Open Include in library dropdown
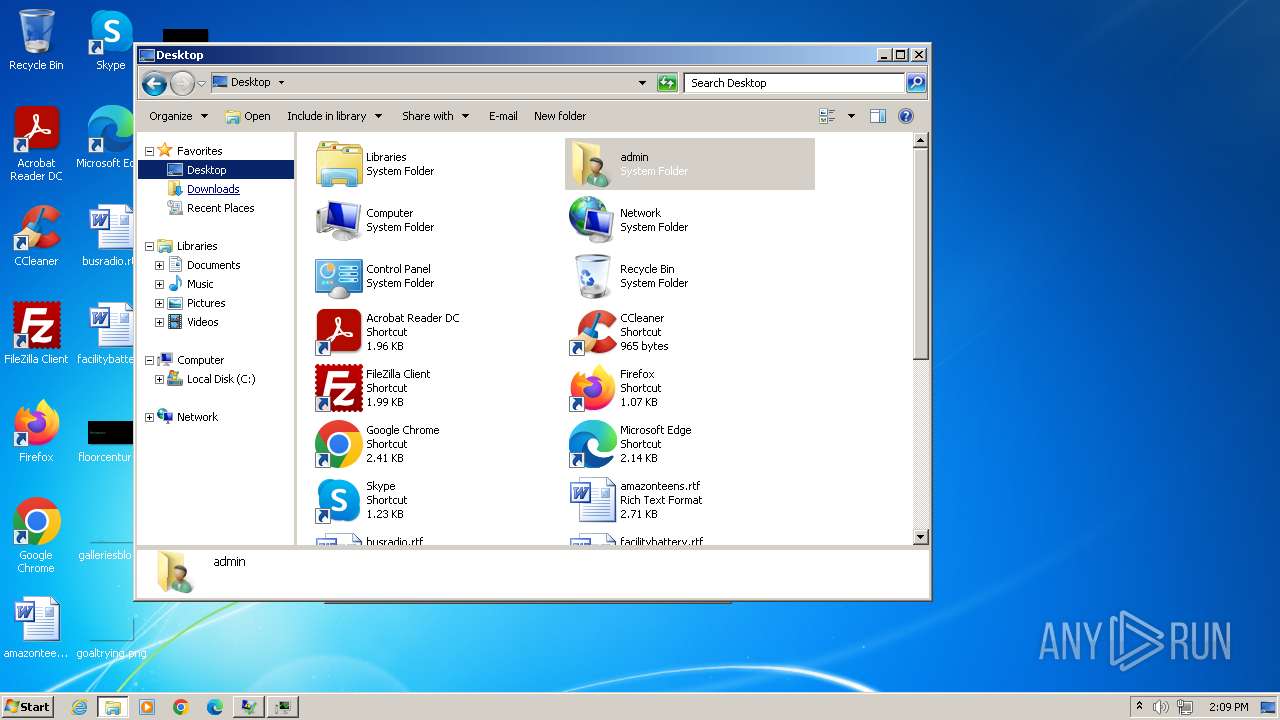This screenshot has width=1280, height=720. 334,116
